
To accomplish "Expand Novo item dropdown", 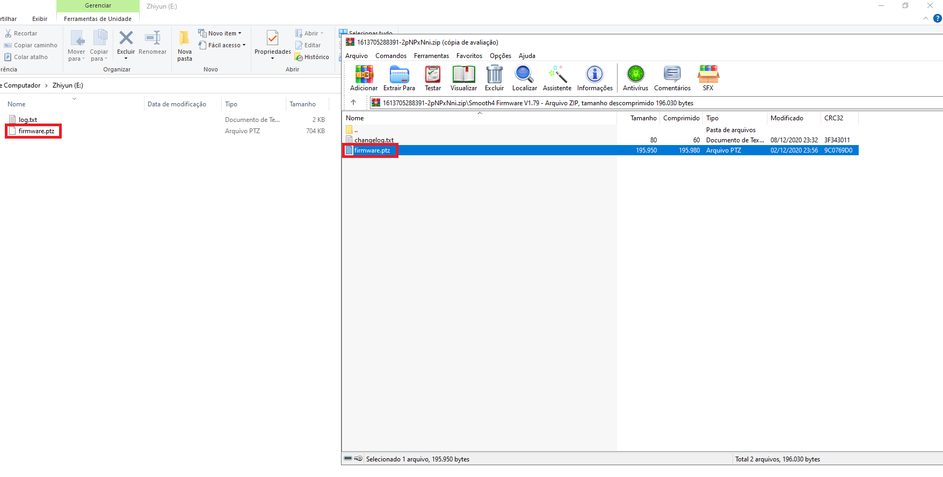I will 220,34.
